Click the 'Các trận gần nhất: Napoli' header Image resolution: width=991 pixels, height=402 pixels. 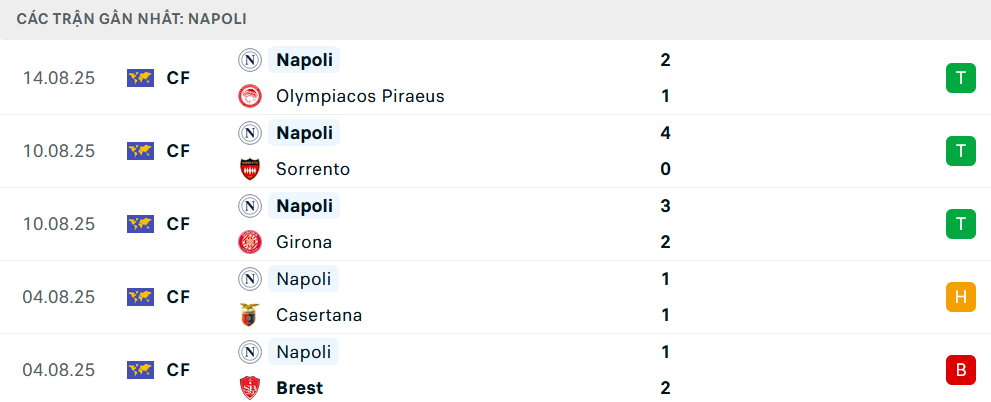[x=132, y=19]
